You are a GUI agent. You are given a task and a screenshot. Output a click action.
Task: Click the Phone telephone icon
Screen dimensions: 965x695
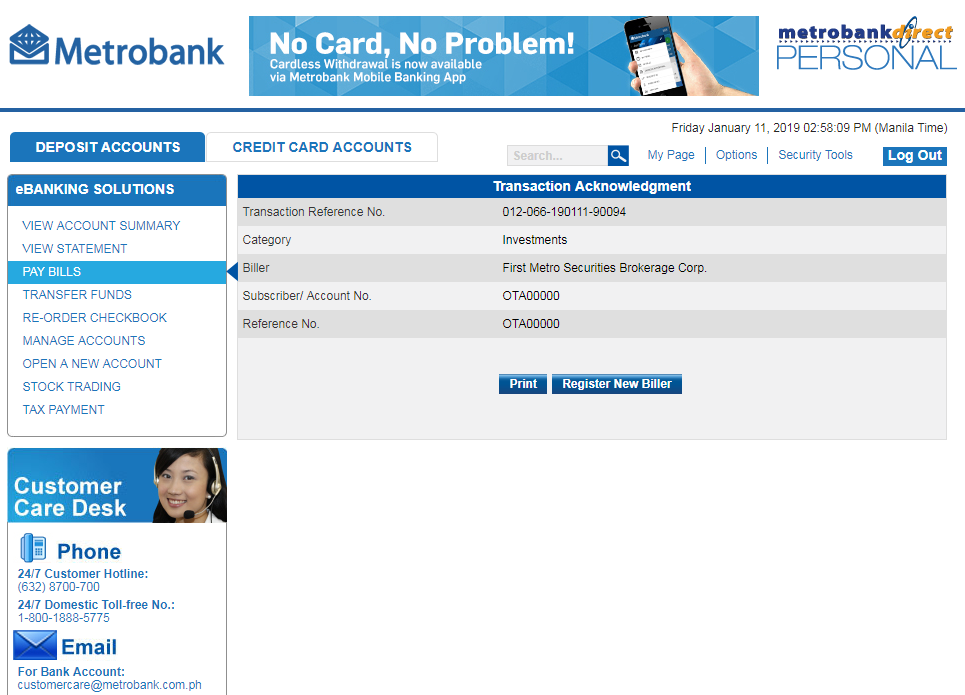point(33,548)
